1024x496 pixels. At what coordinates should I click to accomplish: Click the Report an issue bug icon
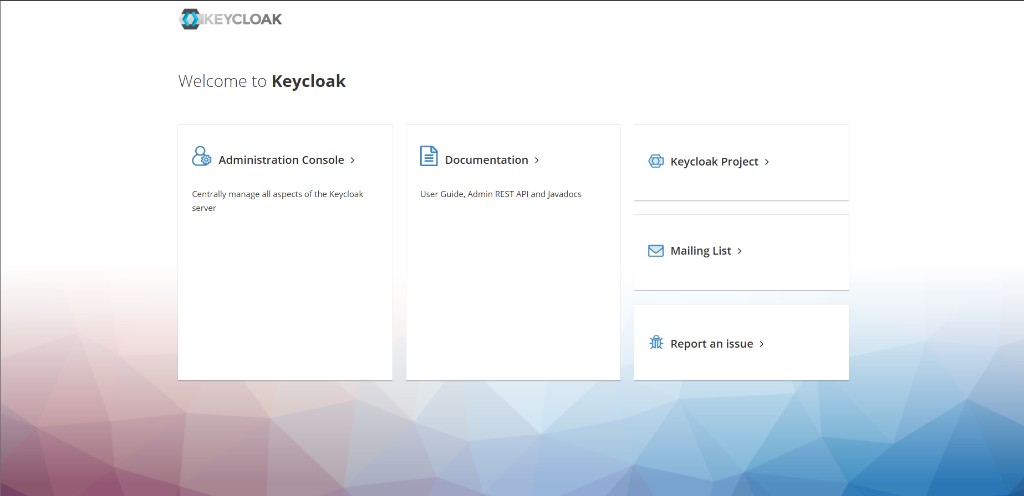point(656,342)
